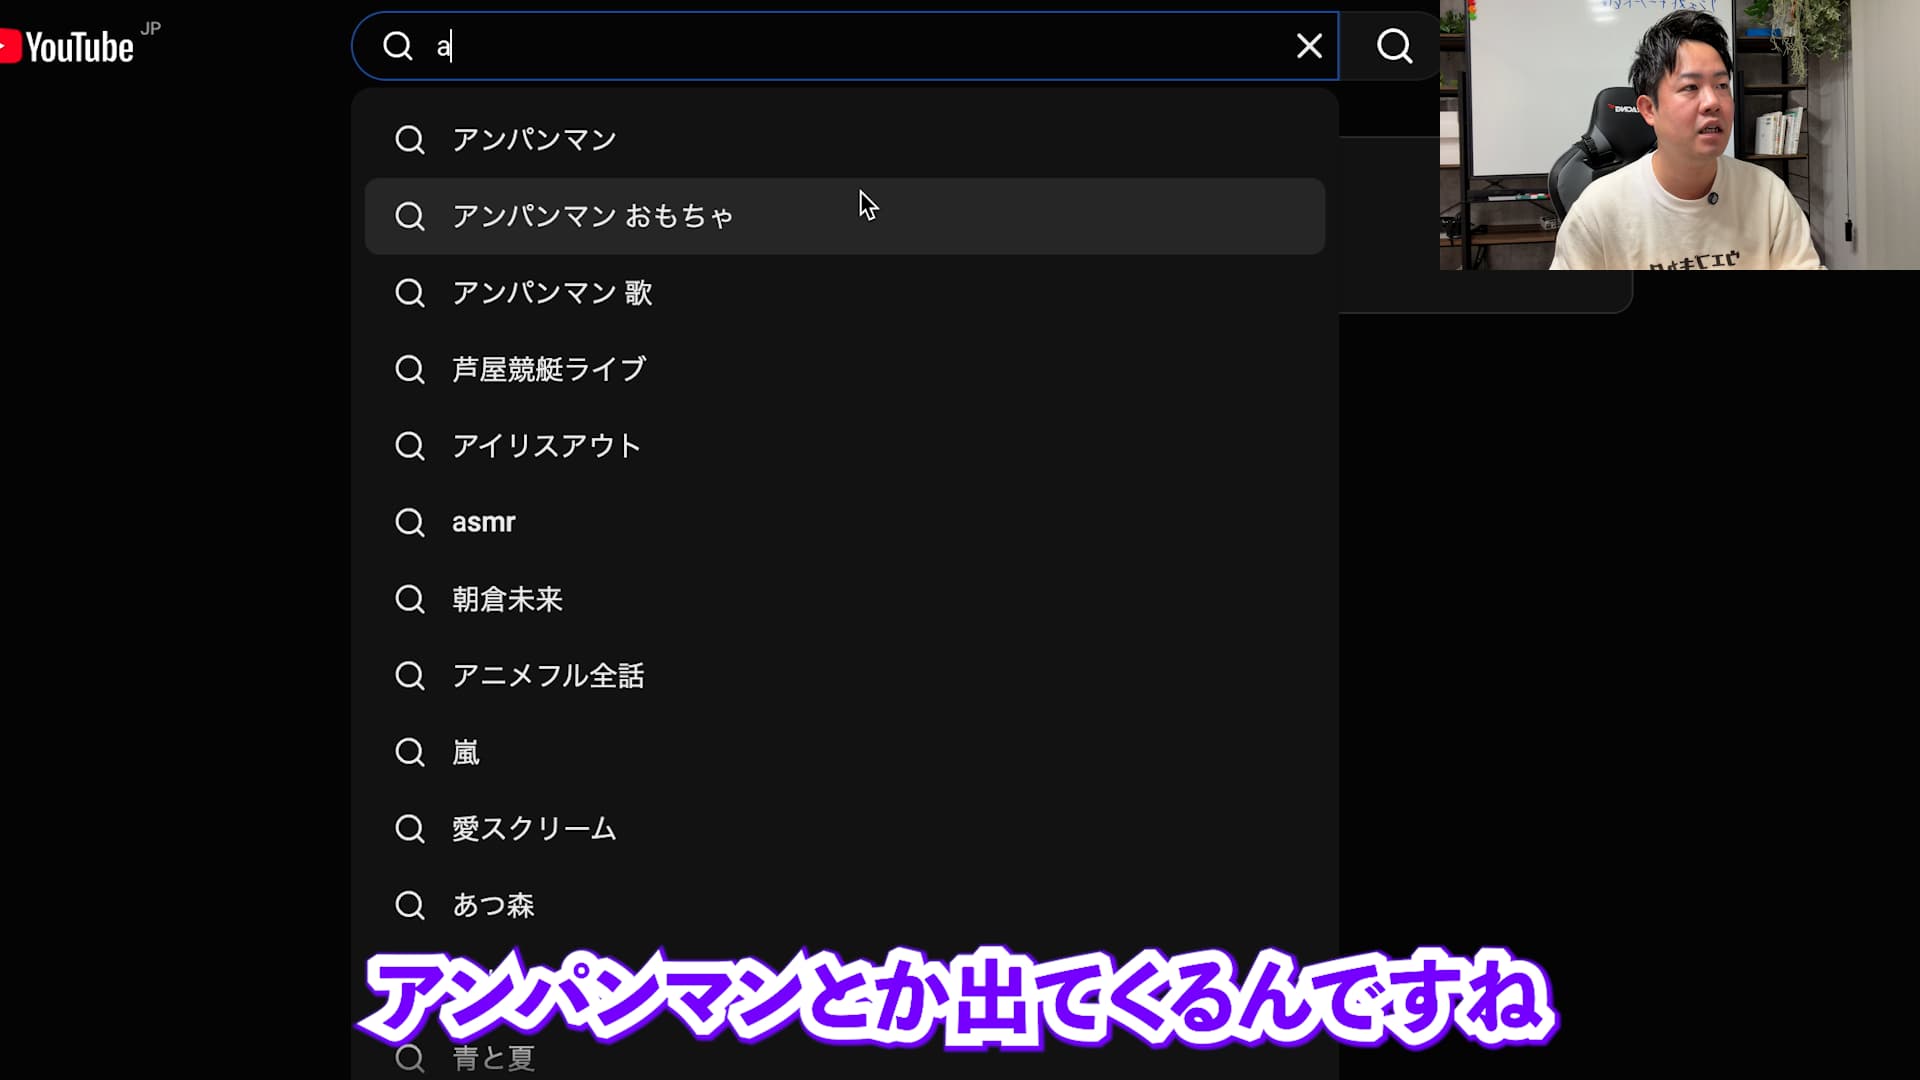Image resolution: width=1920 pixels, height=1080 pixels.
Task: Choose アニメフル全話 suggestion
Action: pos(548,676)
